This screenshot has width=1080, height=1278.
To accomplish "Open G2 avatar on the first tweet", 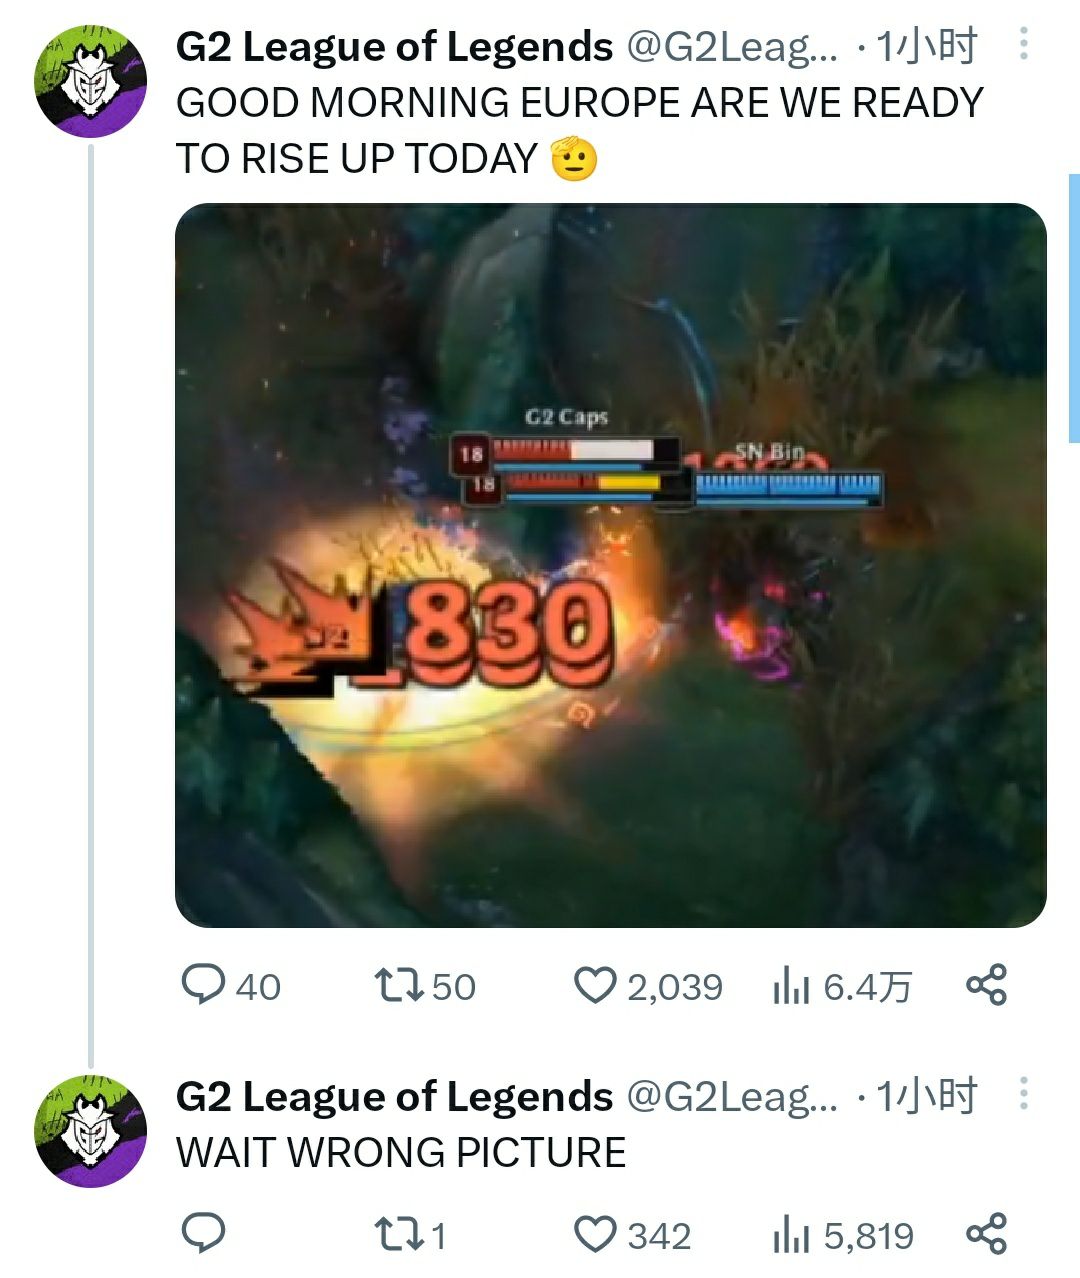I will coord(91,82).
